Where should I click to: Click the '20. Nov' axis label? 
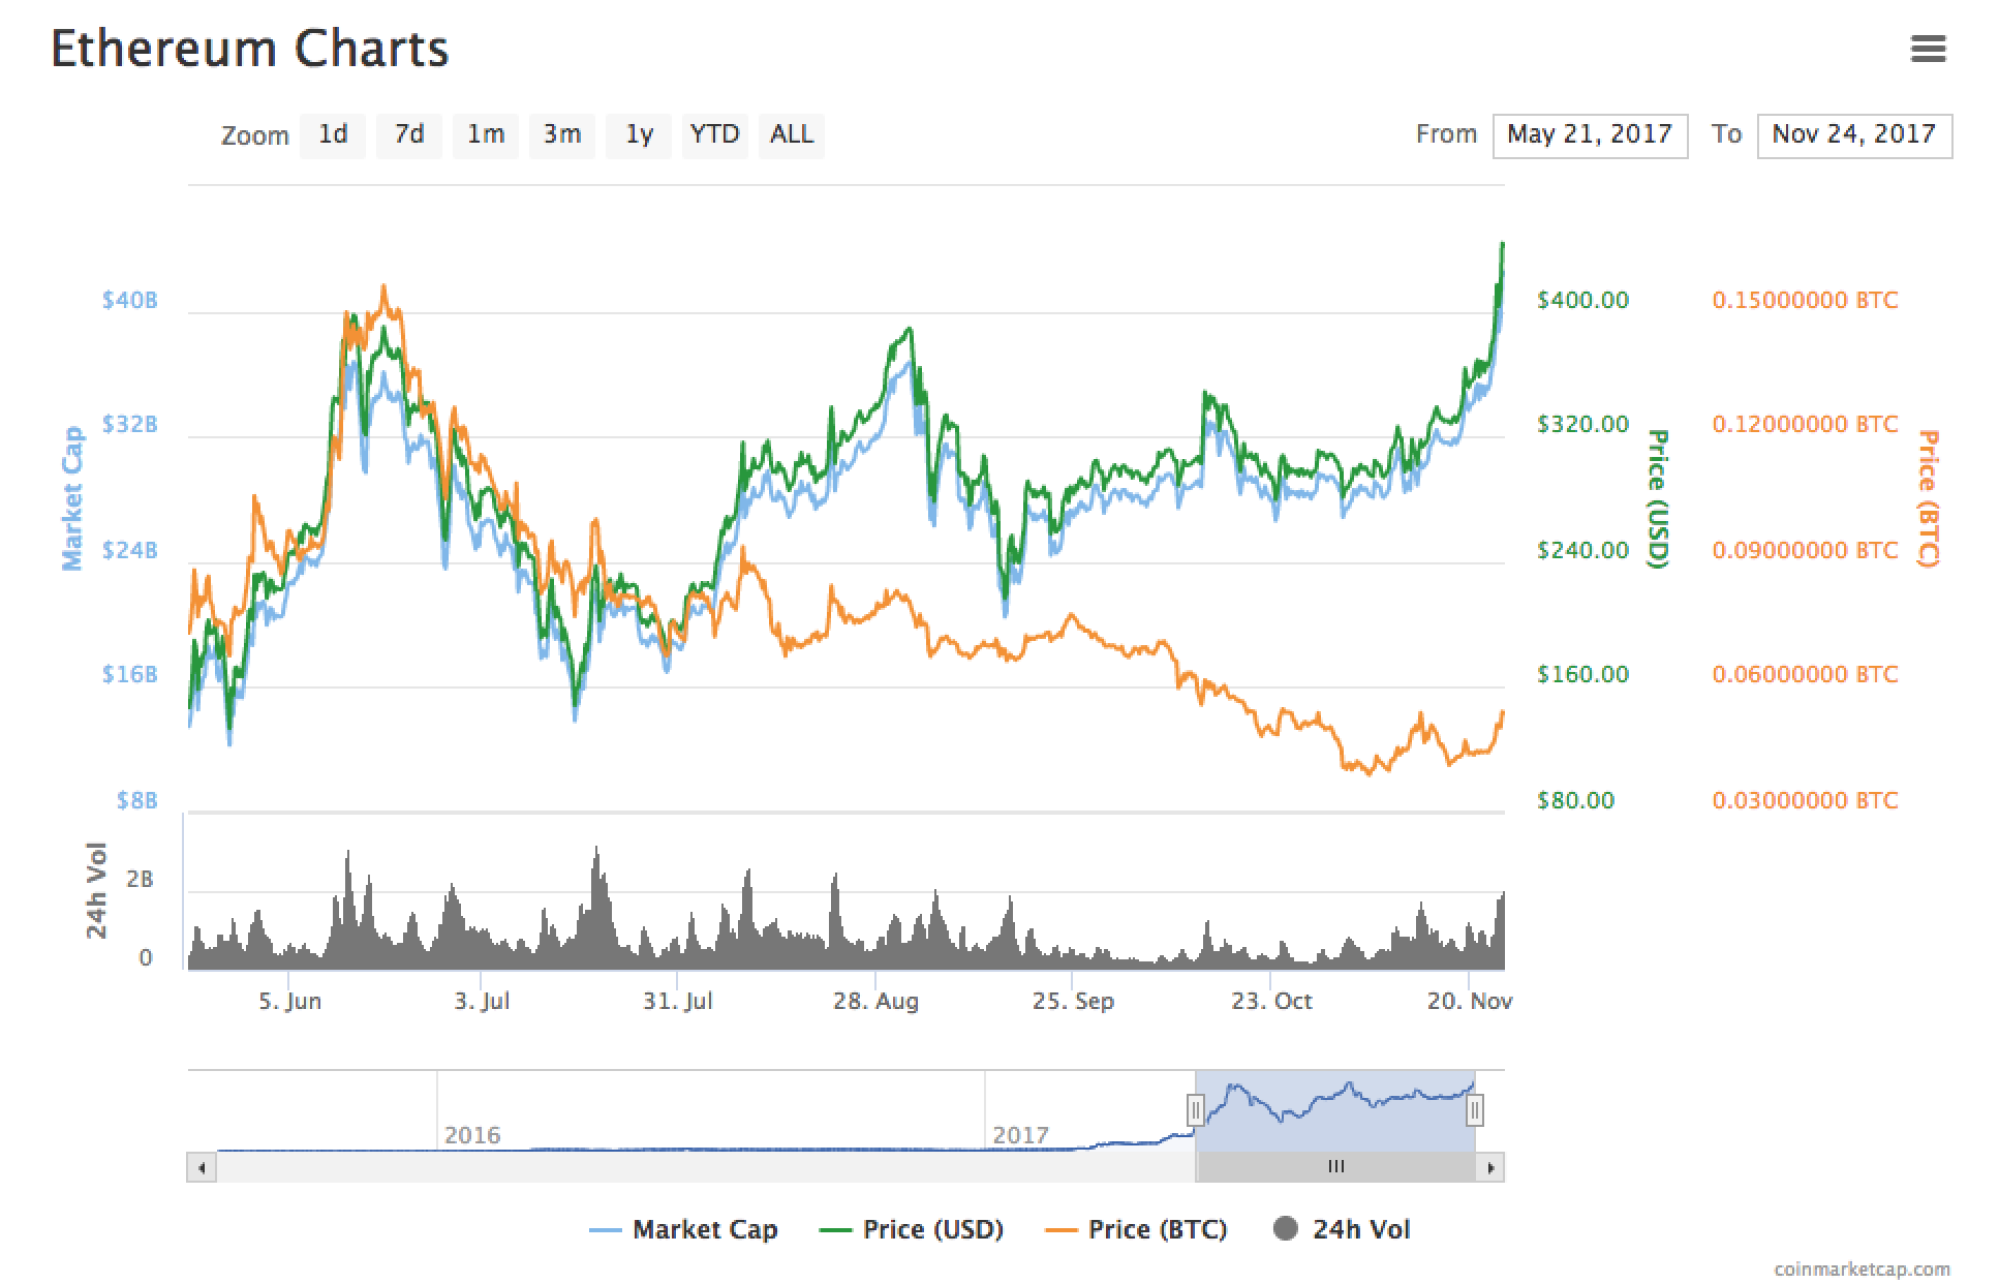point(1469,1000)
